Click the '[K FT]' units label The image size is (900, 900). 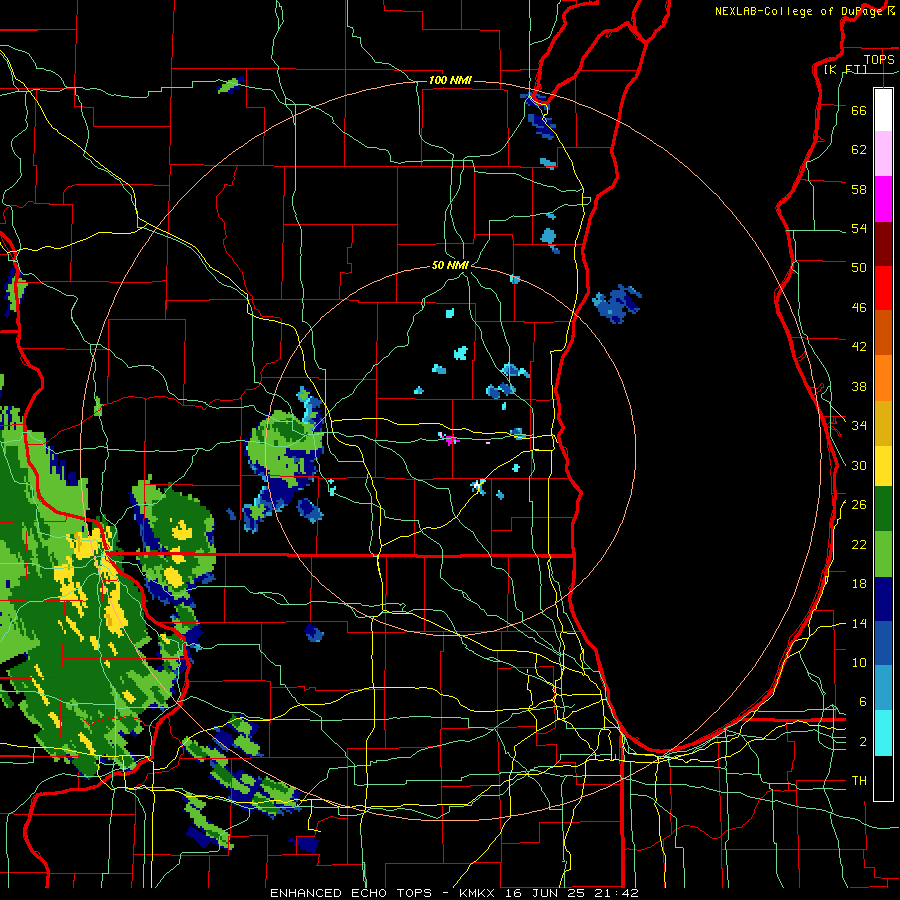point(845,69)
